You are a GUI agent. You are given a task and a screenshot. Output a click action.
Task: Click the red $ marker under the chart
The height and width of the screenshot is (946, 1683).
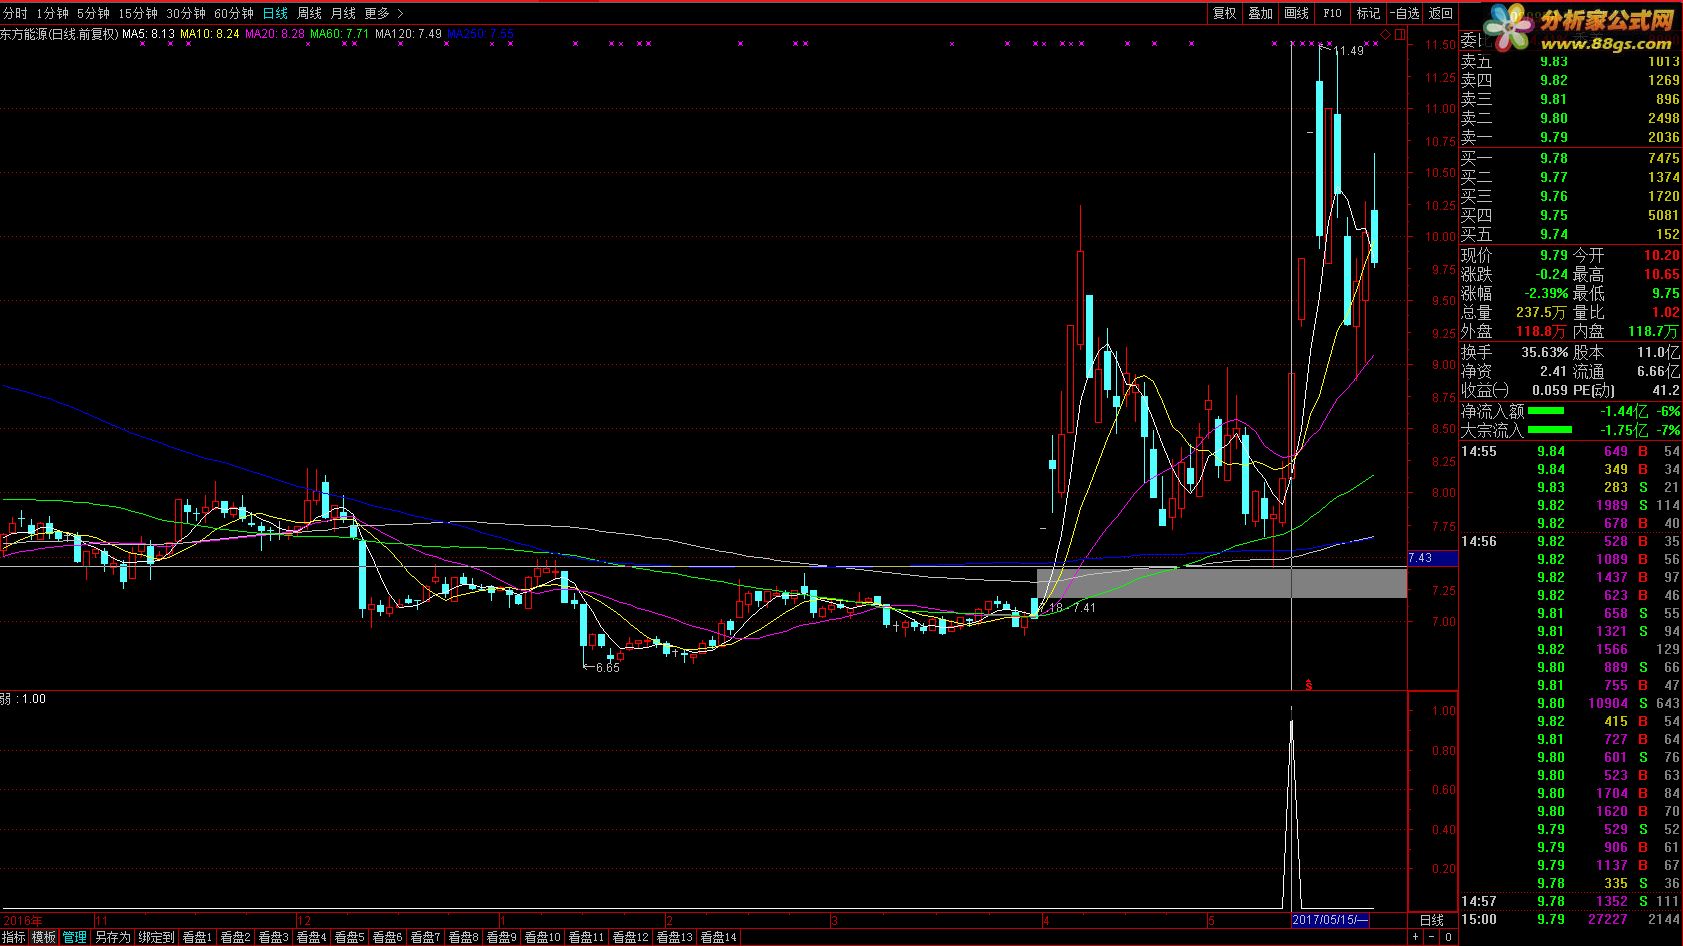click(x=1308, y=685)
